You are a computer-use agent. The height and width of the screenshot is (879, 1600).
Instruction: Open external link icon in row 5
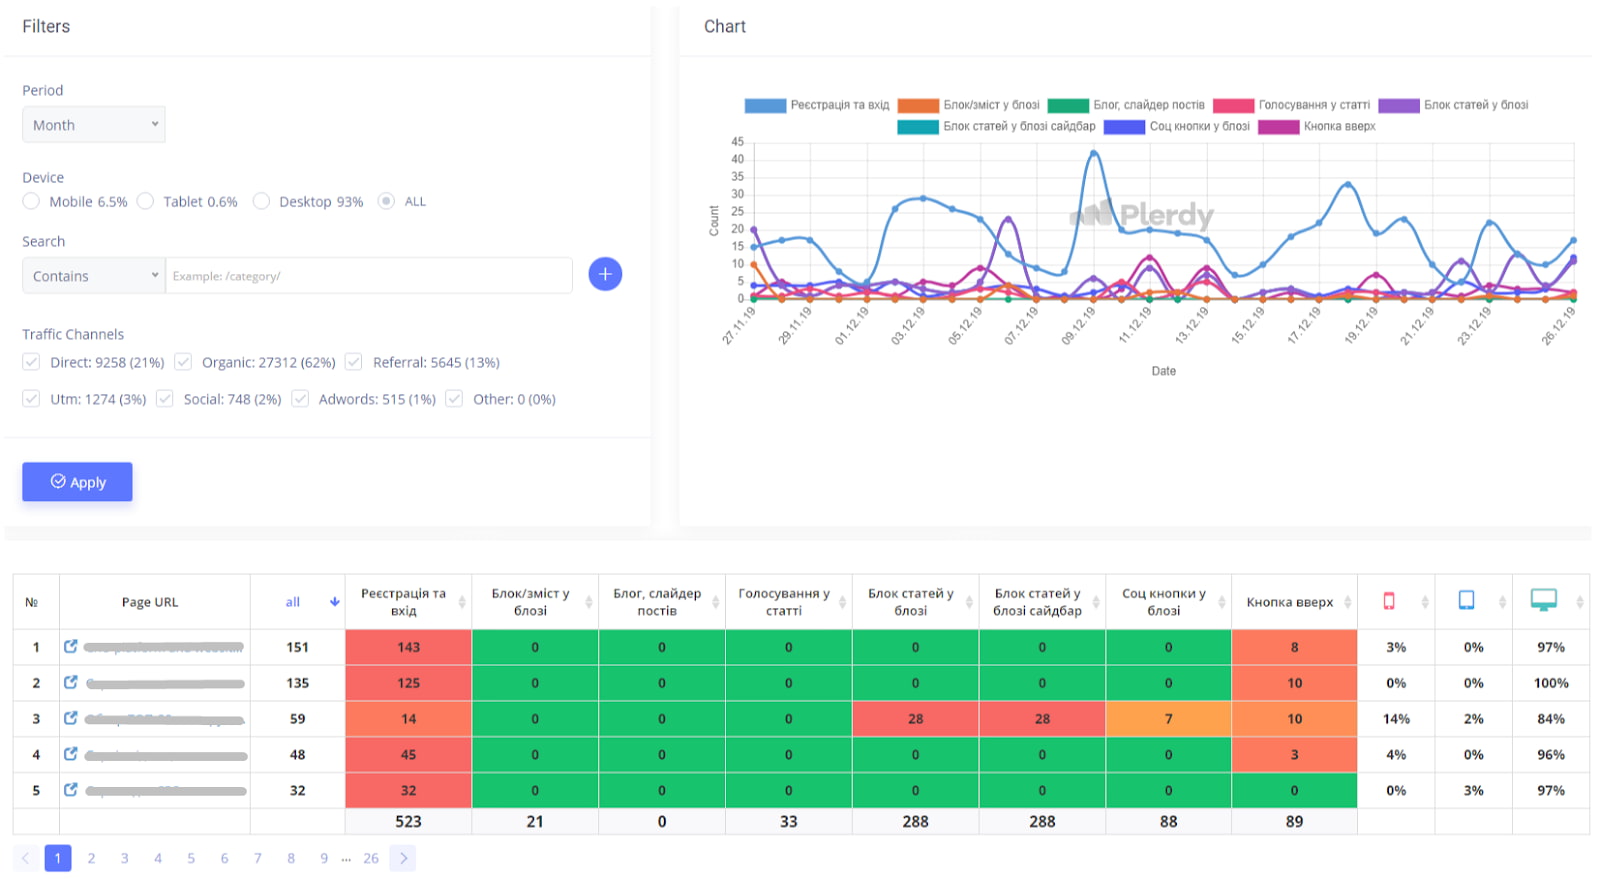coord(71,790)
